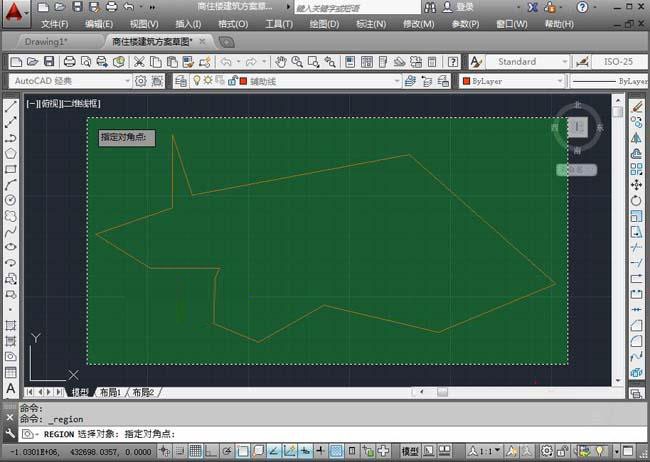The image size is (650, 462).
Task: Click the Plot (print) icon in the toolbar
Action: (x=70, y=61)
